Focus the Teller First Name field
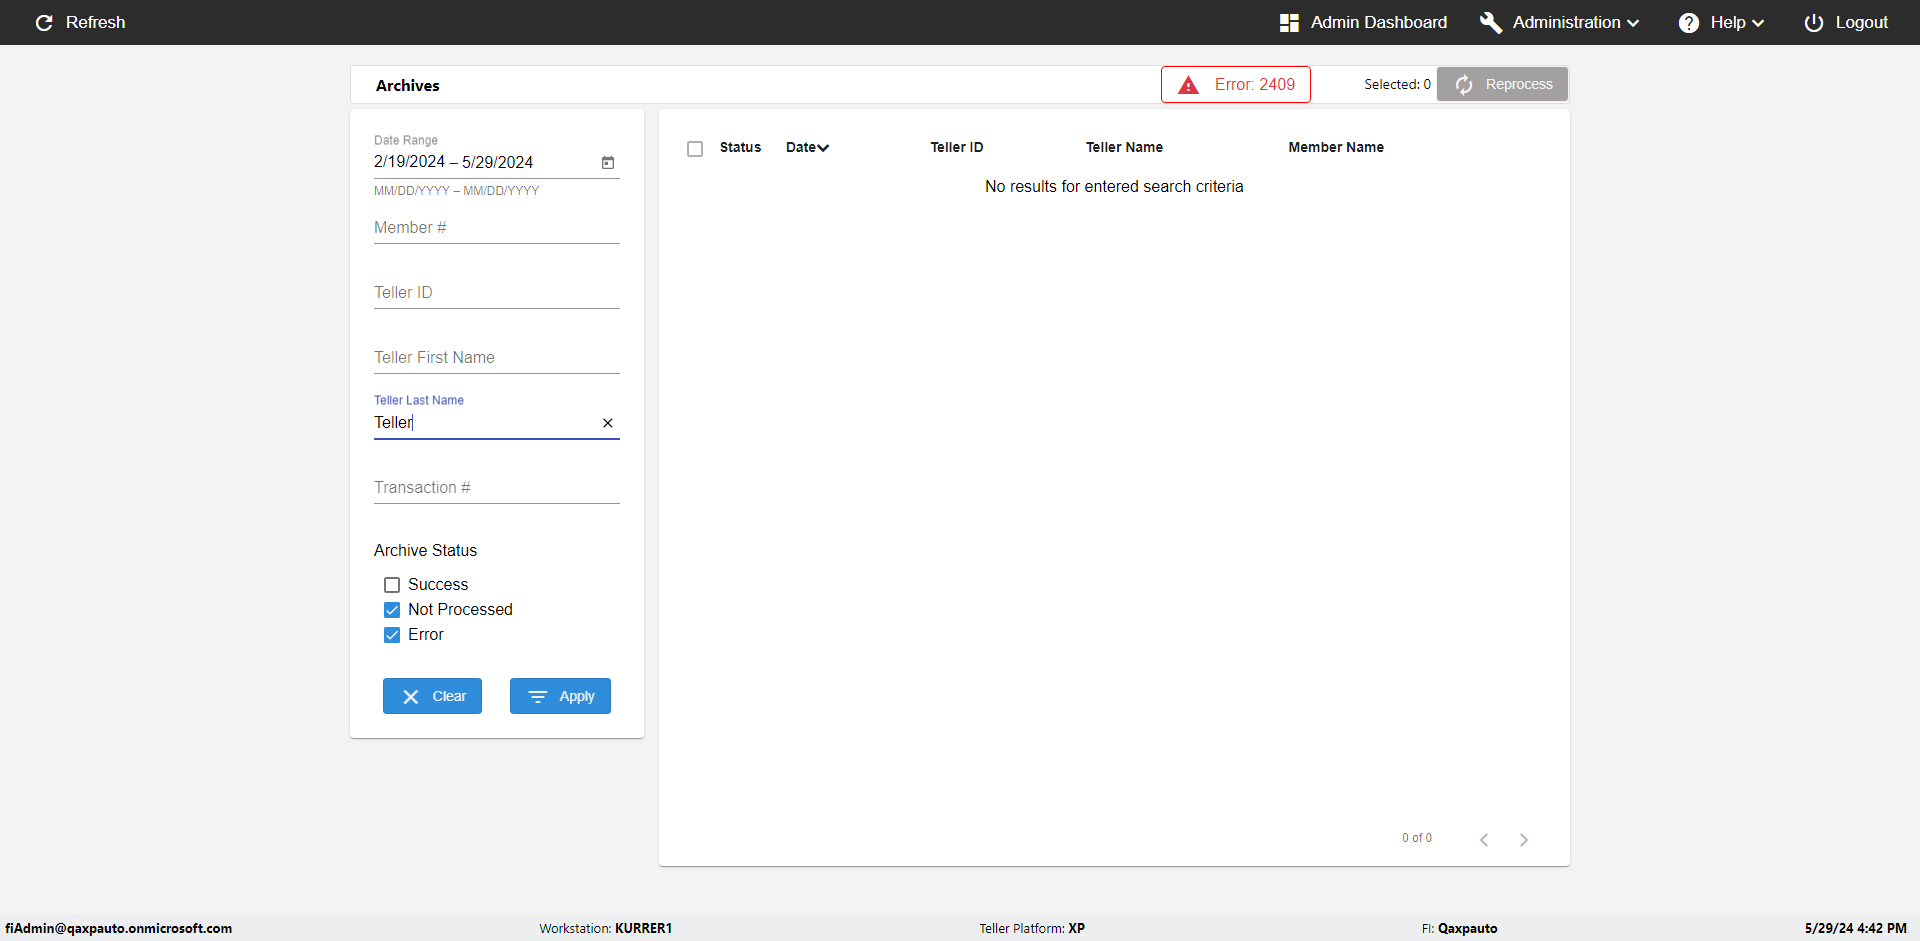Image resolution: width=1920 pixels, height=941 pixels. pyautogui.click(x=497, y=358)
